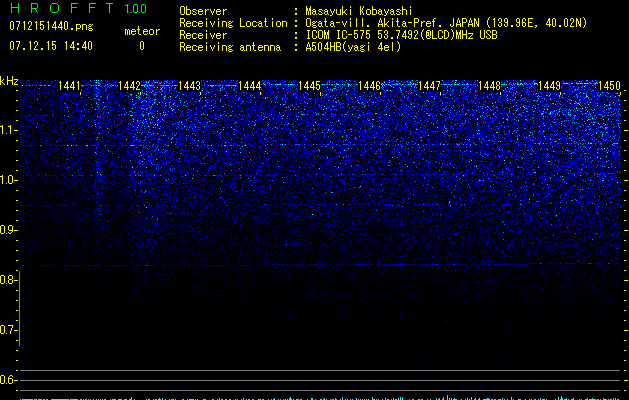The image size is (629, 400).
Task: Click the Receiver label
Action: (x=203, y=35)
